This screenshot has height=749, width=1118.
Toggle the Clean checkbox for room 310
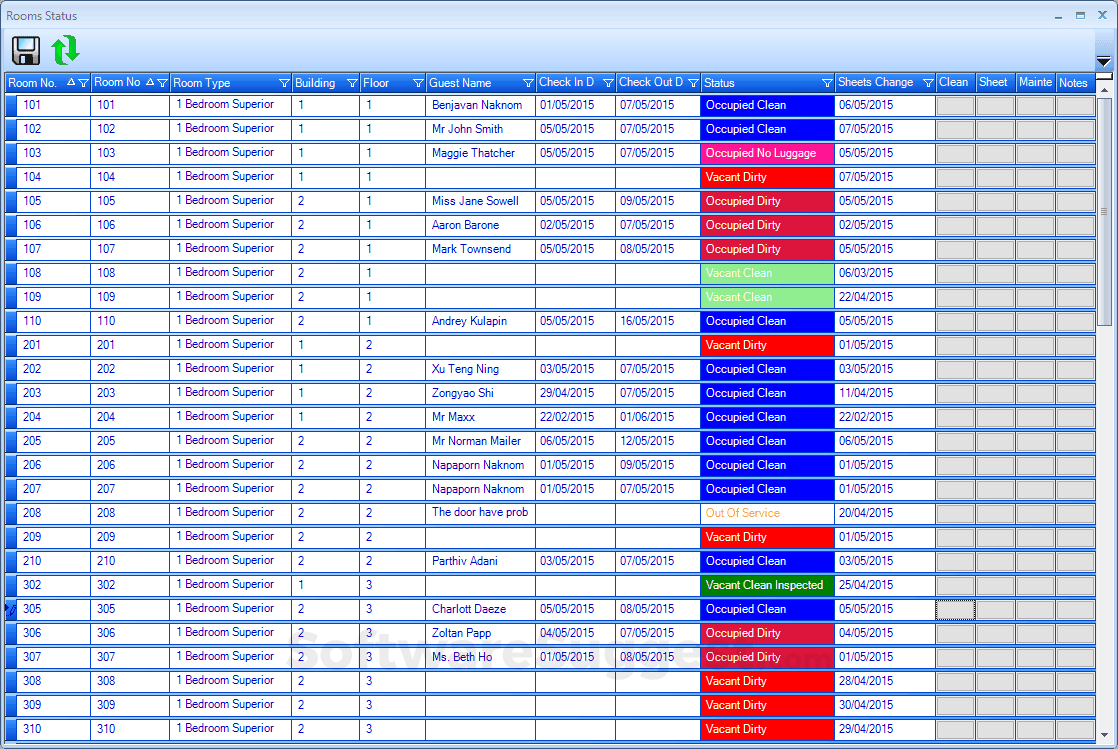[x=955, y=730]
